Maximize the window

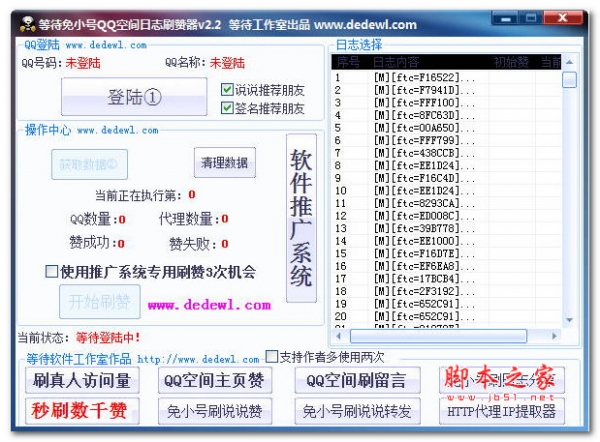531,18
